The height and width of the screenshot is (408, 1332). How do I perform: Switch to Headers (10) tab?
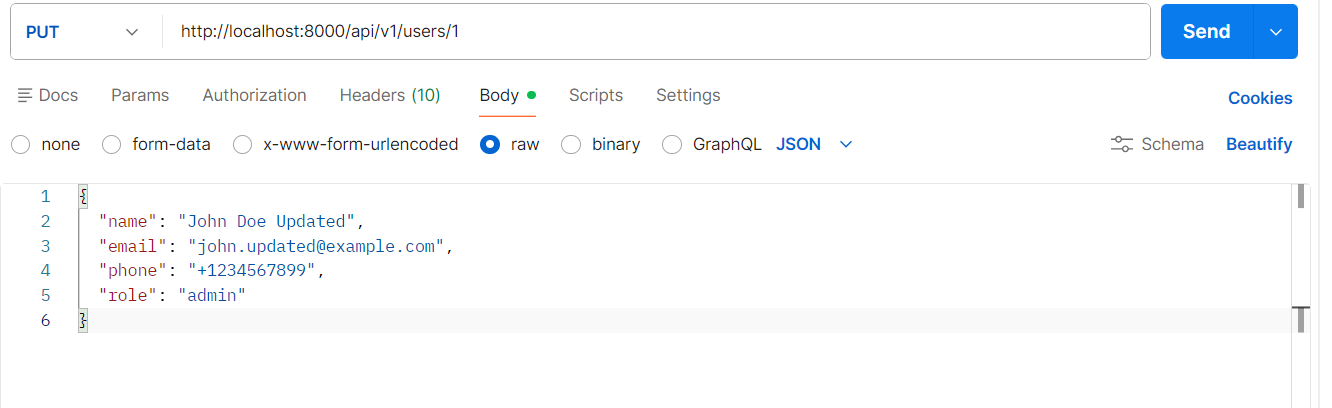pyautogui.click(x=390, y=96)
